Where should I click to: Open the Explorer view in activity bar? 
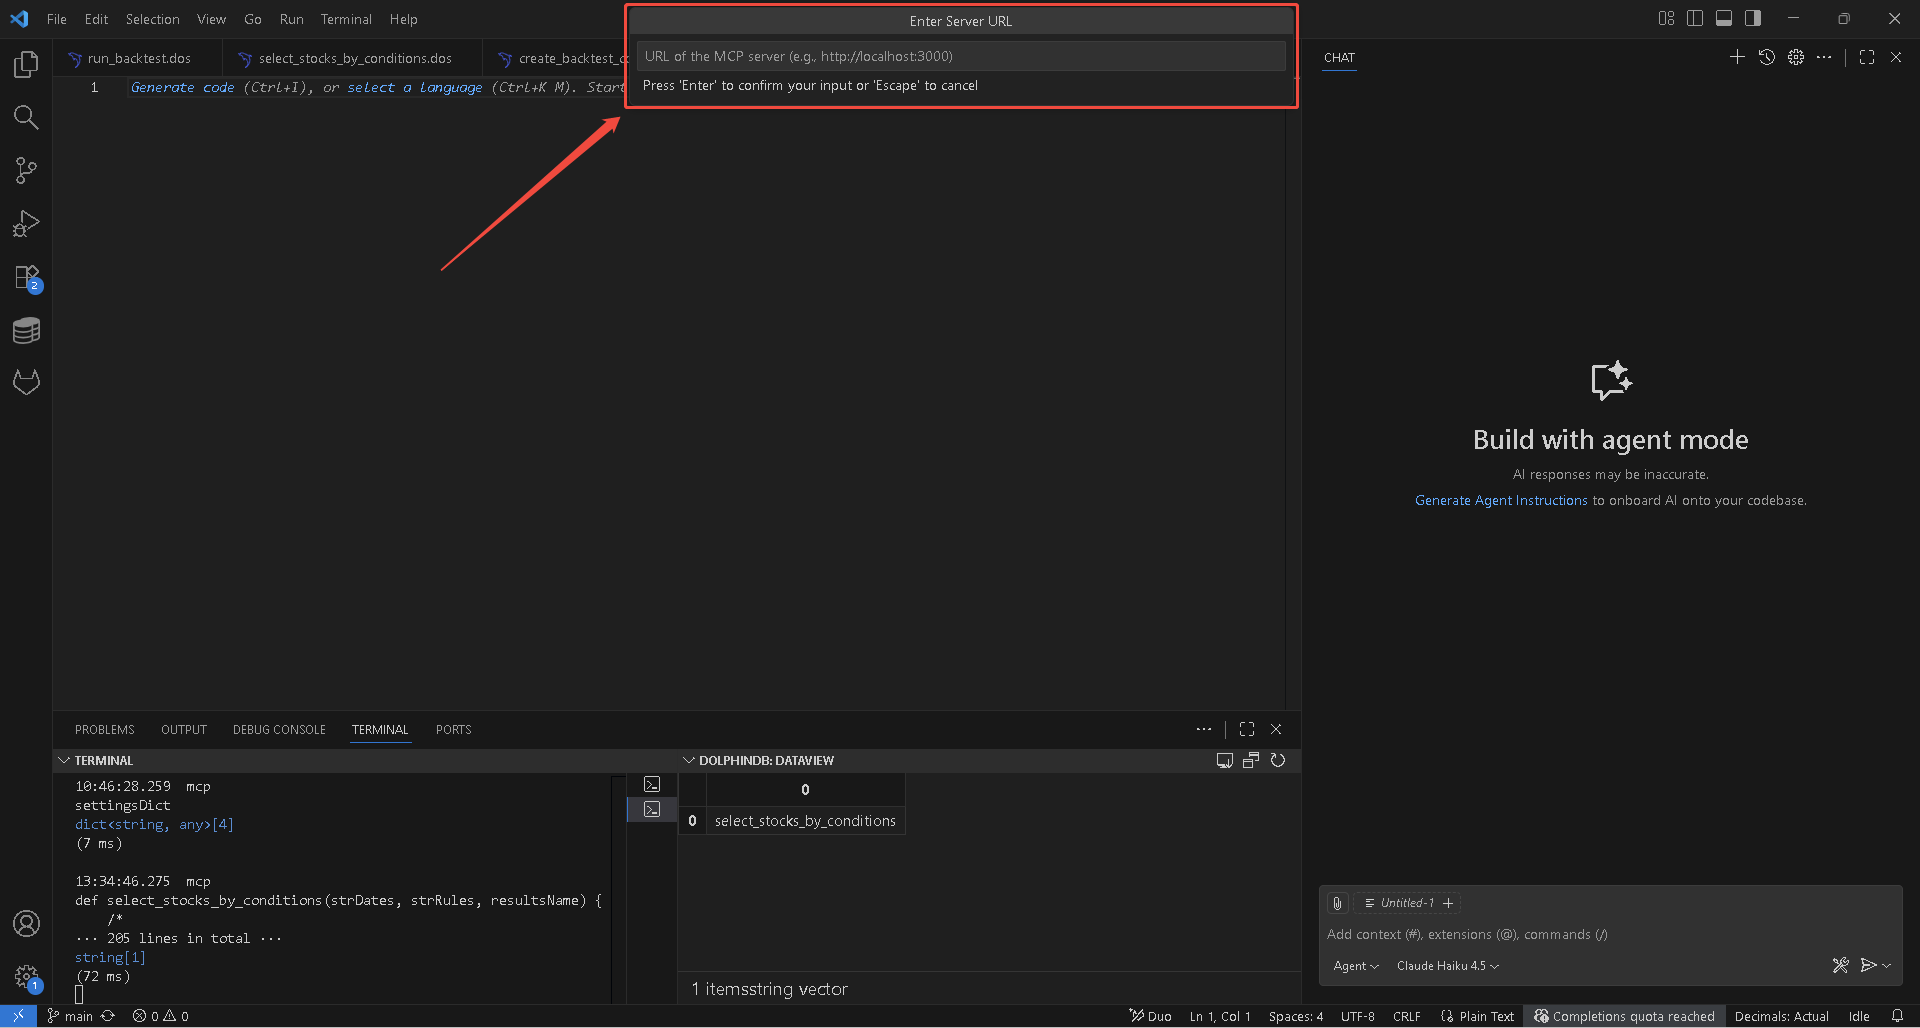[x=26, y=65]
